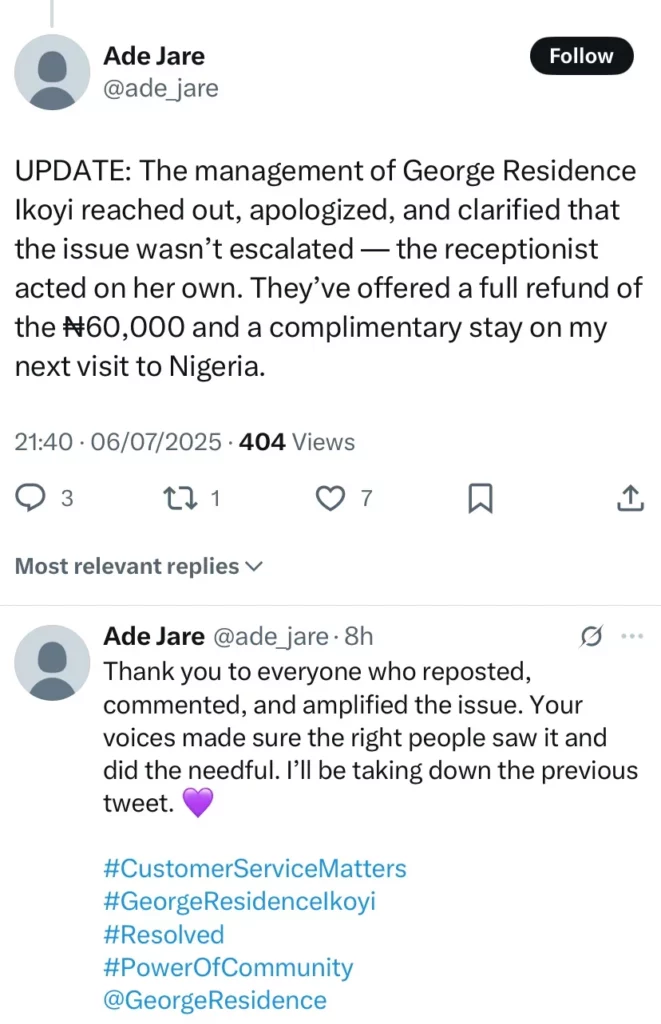Viewport: 661px width, 1024px height.
Task: Open the #GeorgeResidenceIkoyi hashtag
Action: pyautogui.click(x=240, y=902)
